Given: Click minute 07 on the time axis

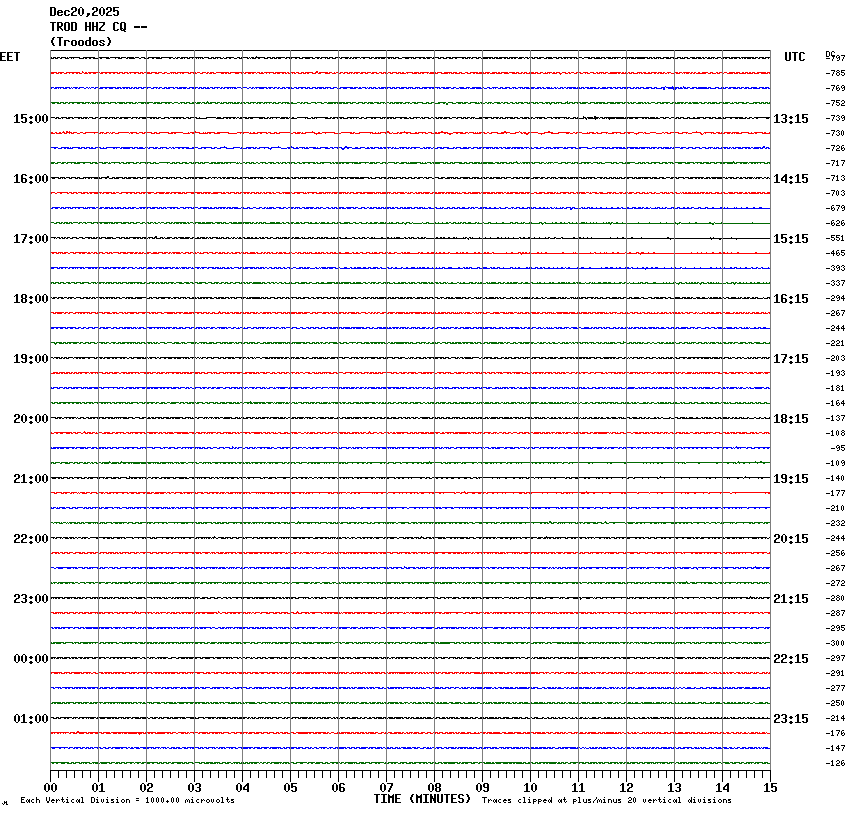Looking at the screenshot, I should click(x=387, y=787).
